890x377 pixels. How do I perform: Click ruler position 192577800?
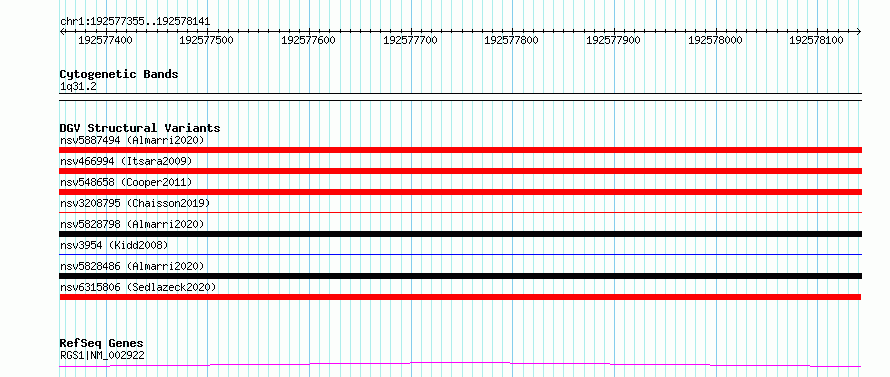(x=511, y=40)
